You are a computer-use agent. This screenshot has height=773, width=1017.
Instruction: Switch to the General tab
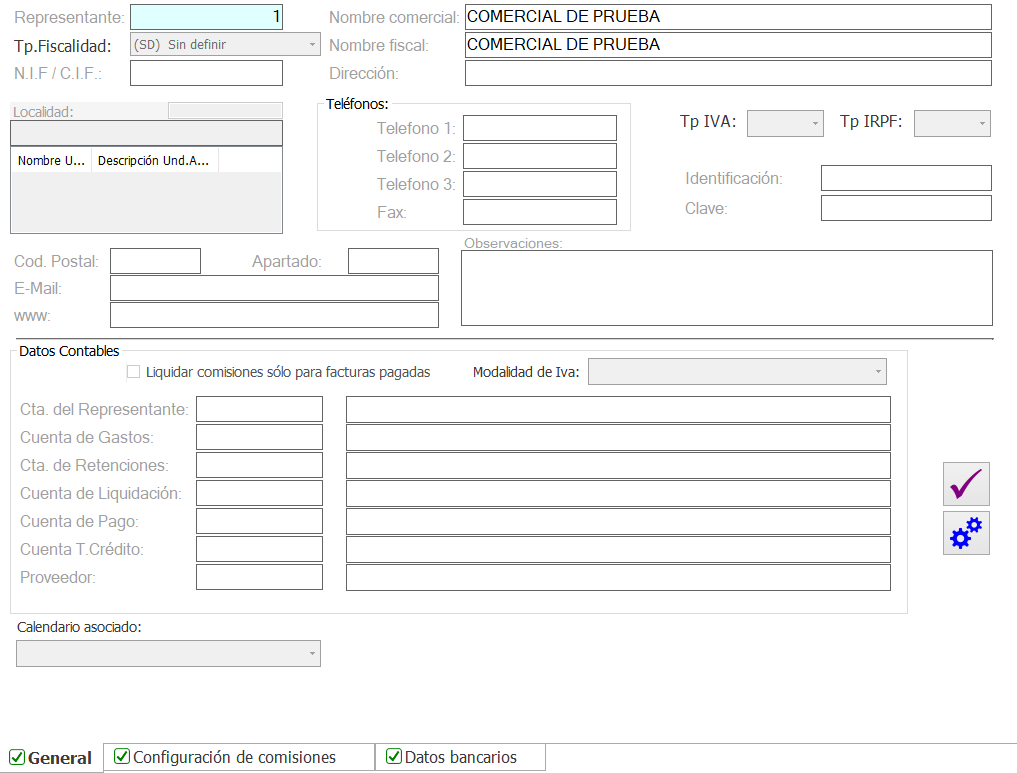(51, 758)
